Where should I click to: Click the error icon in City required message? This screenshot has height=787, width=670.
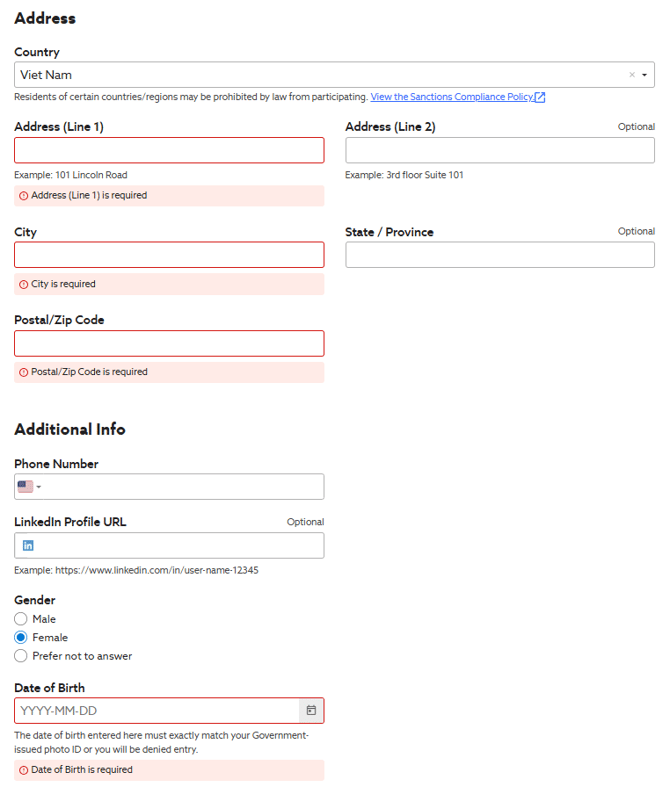click(24, 284)
